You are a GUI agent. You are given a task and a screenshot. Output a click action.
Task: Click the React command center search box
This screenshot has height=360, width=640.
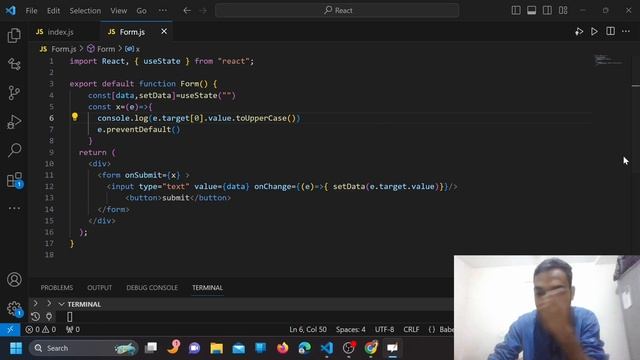(337, 10)
